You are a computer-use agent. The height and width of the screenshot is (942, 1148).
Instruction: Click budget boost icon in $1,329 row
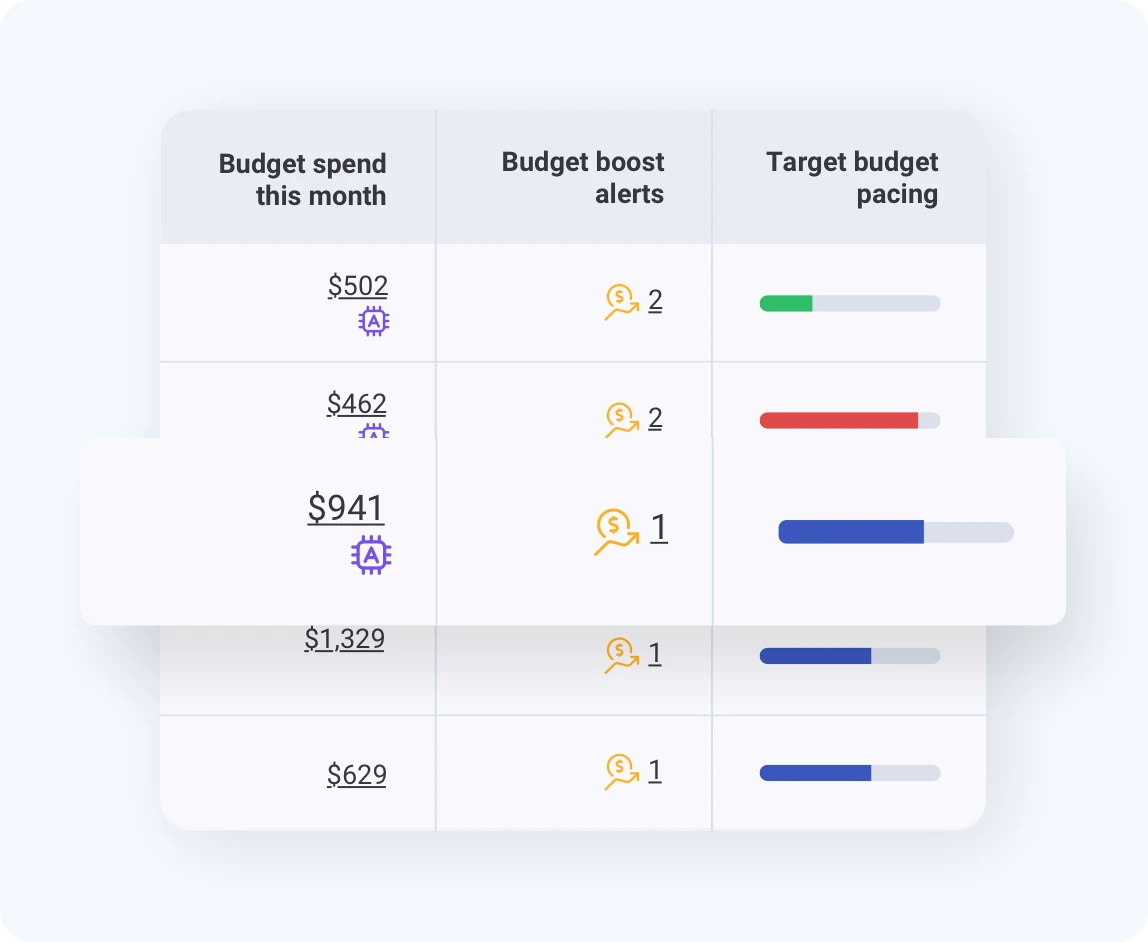tap(621, 656)
